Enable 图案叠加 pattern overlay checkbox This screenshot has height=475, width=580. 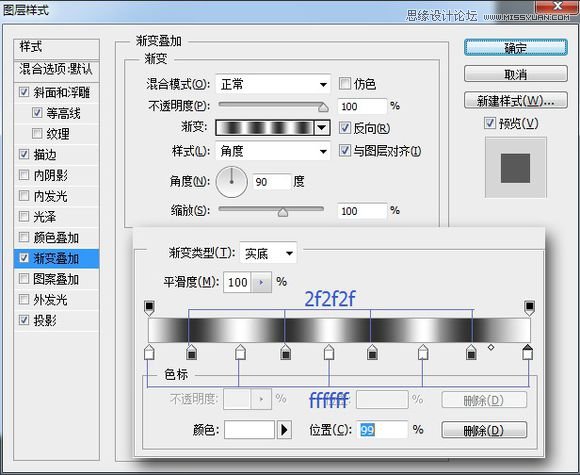(24, 278)
